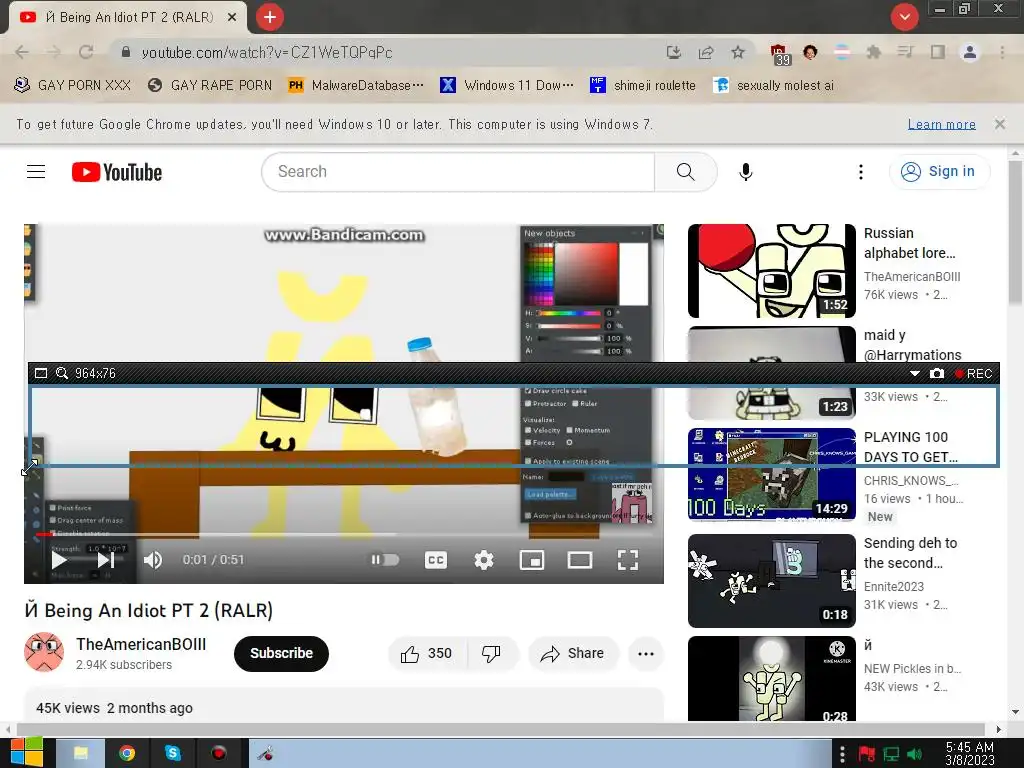Image resolution: width=1024 pixels, height=768 pixels.
Task: Open Chrome side panel
Action: (x=938, y=52)
